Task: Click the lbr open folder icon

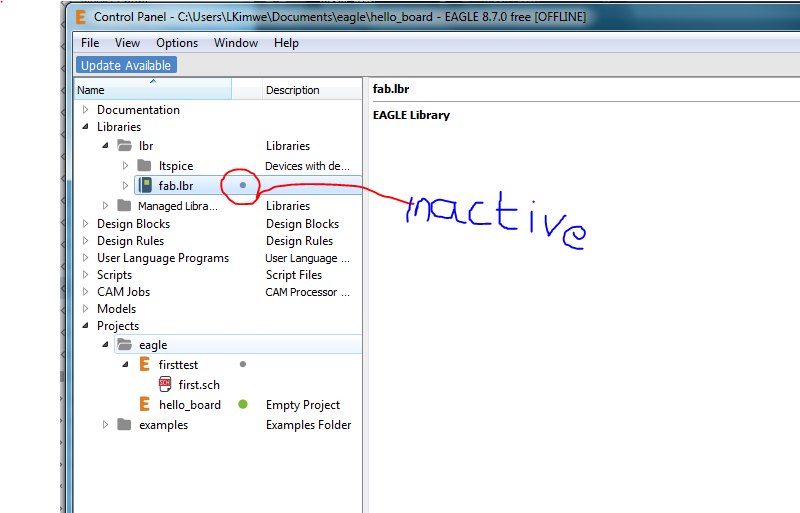Action: 124,145
